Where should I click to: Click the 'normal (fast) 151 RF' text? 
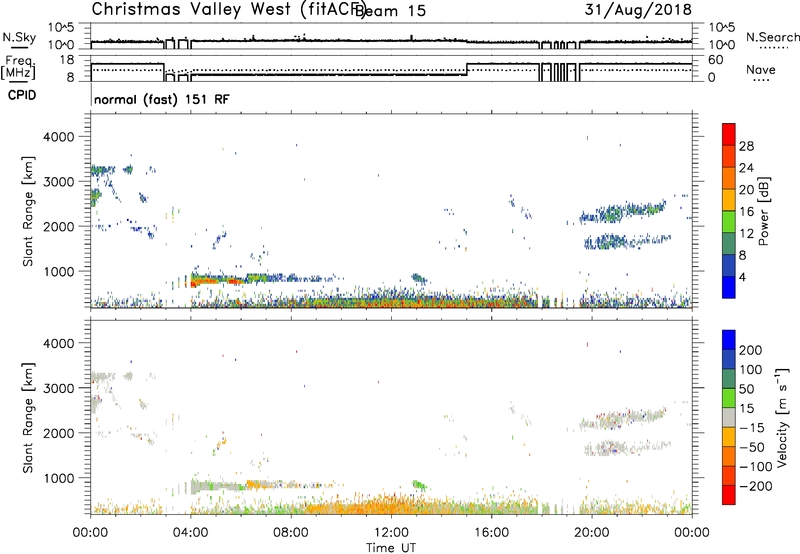pyautogui.click(x=162, y=99)
